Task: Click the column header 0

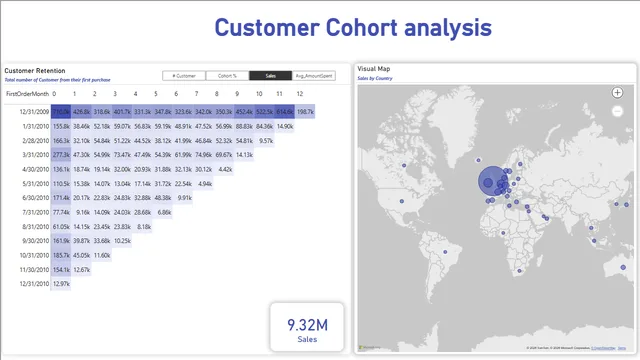Action: coord(54,94)
